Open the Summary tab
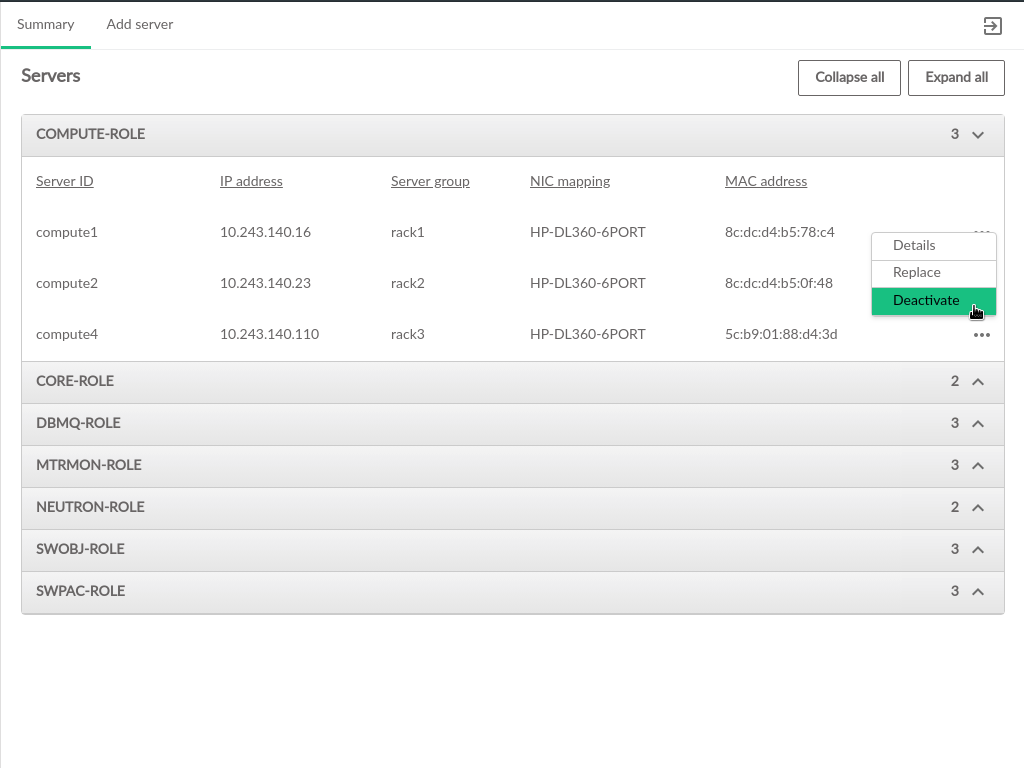The image size is (1024, 768). 46,25
